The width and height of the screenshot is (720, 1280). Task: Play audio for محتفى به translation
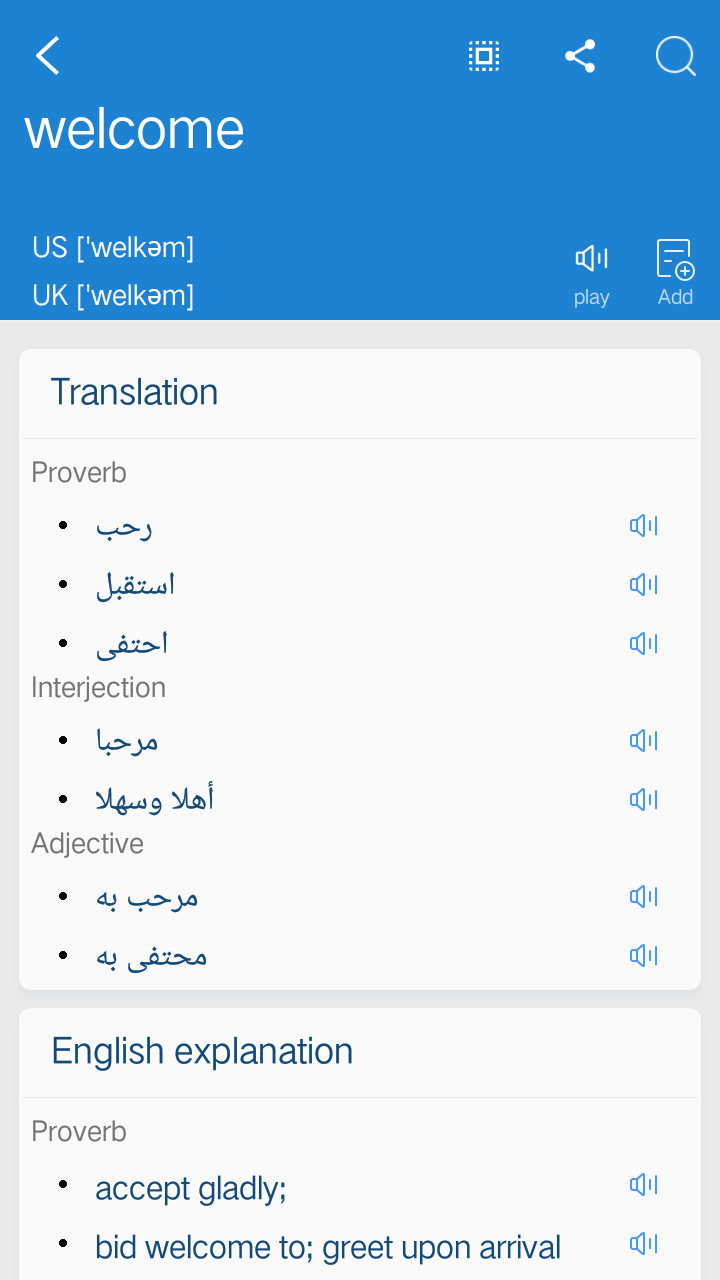pyautogui.click(x=643, y=956)
